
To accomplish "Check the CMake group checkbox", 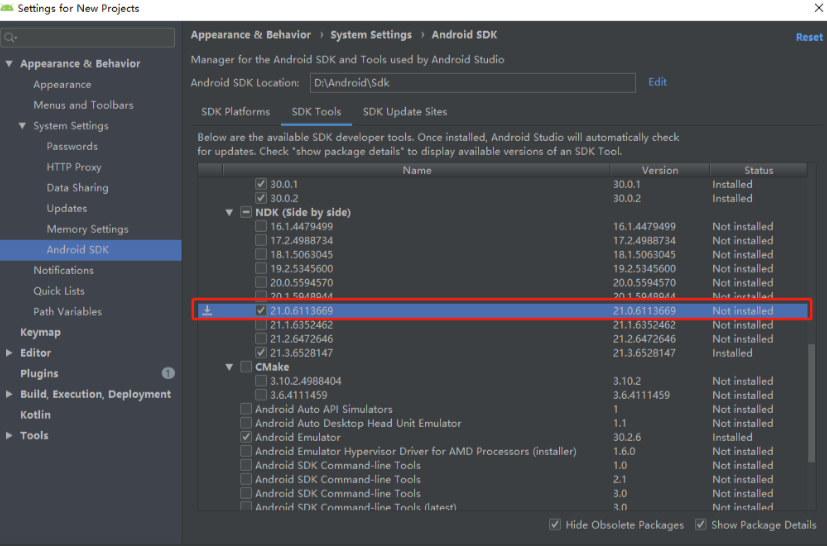I will (246, 367).
